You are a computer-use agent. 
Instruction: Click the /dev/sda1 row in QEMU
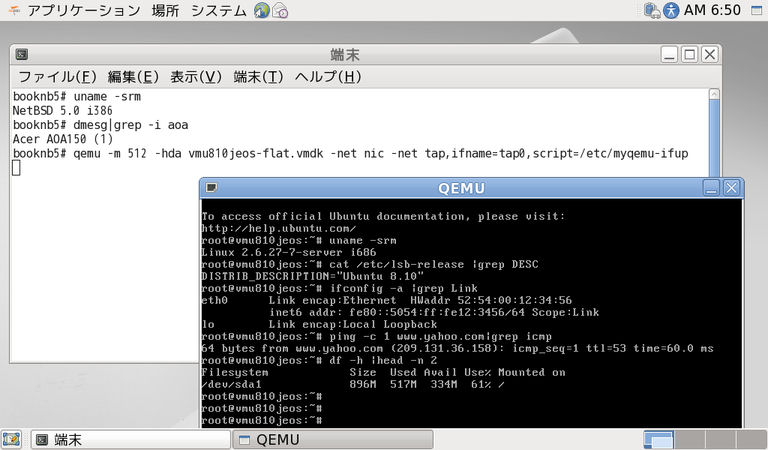click(x=353, y=384)
